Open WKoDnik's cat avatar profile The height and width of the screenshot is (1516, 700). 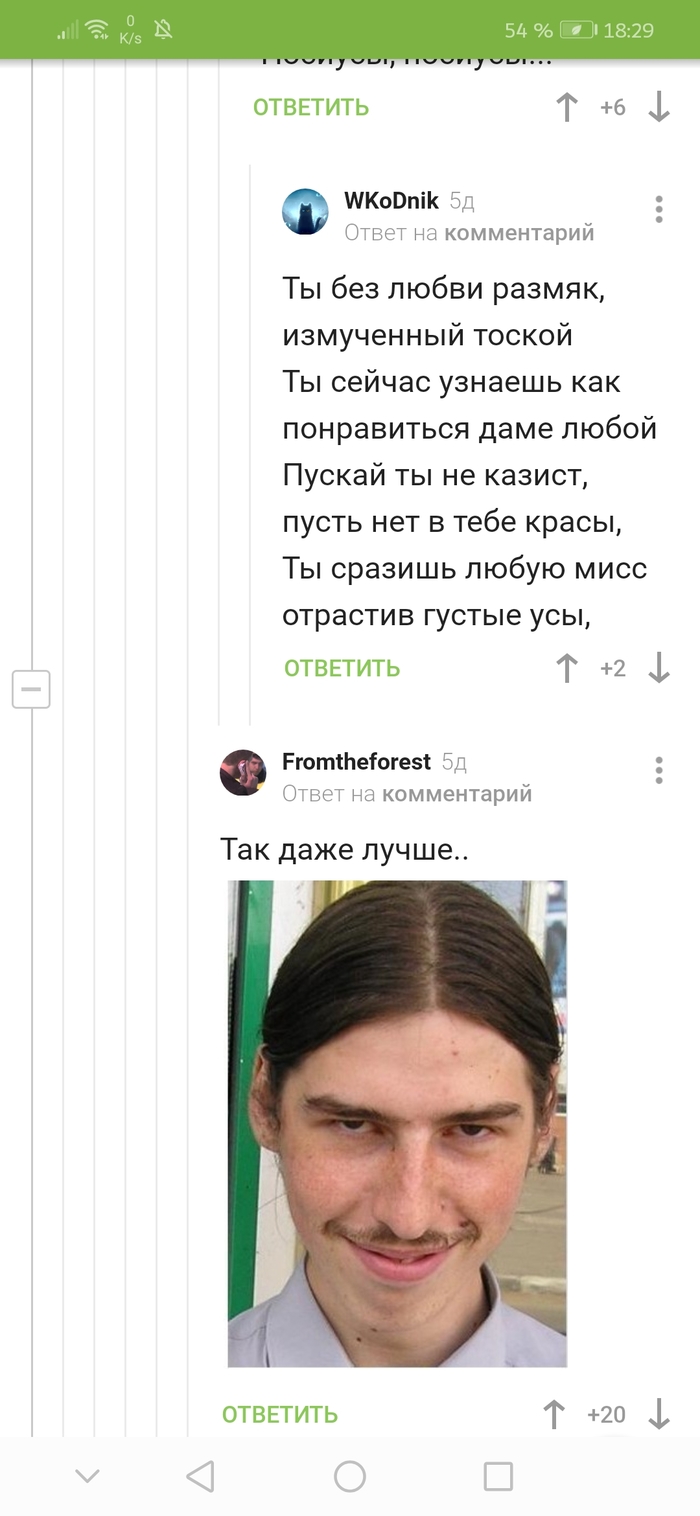point(305,212)
